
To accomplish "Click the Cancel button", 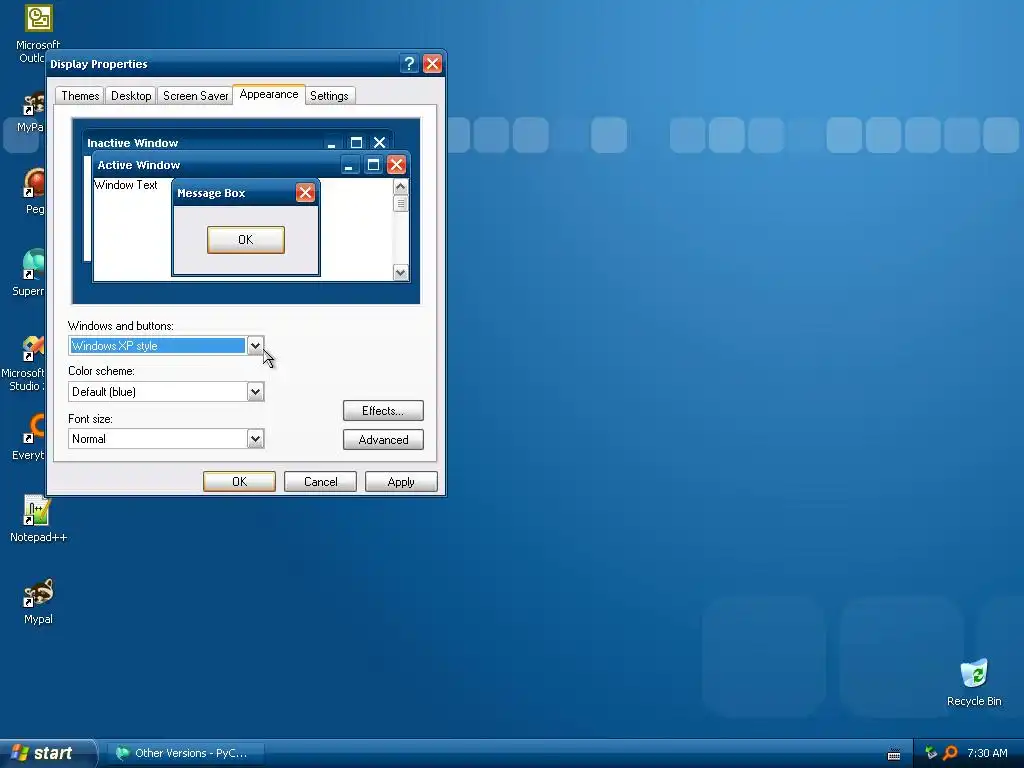I will (320, 482).
